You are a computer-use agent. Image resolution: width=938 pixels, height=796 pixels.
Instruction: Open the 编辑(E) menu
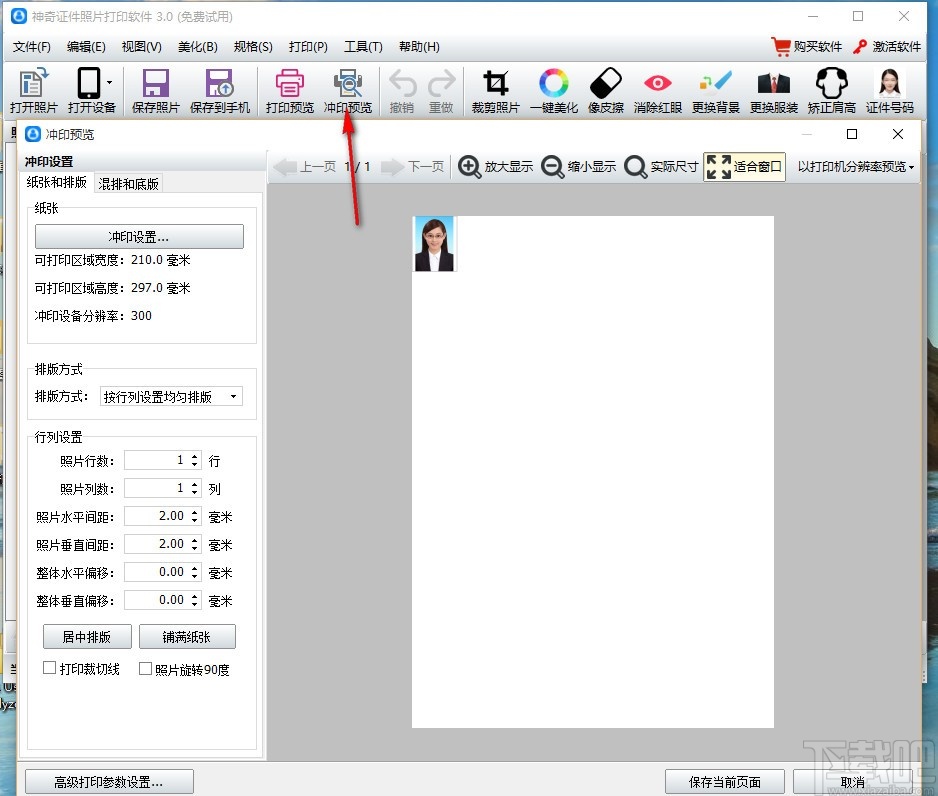[x=86, y=47]
